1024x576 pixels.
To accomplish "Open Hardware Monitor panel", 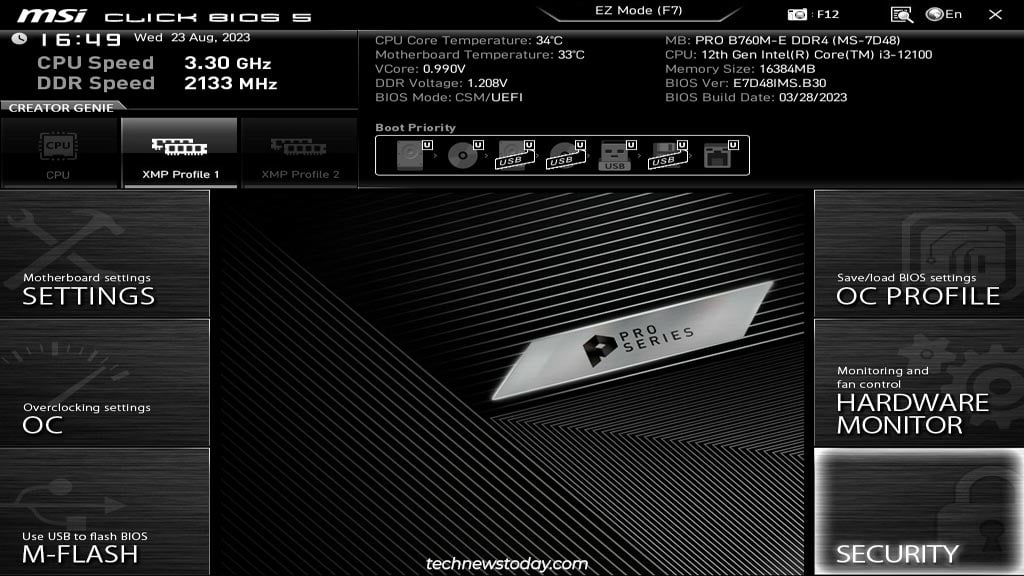I will (x=918, y=400).
